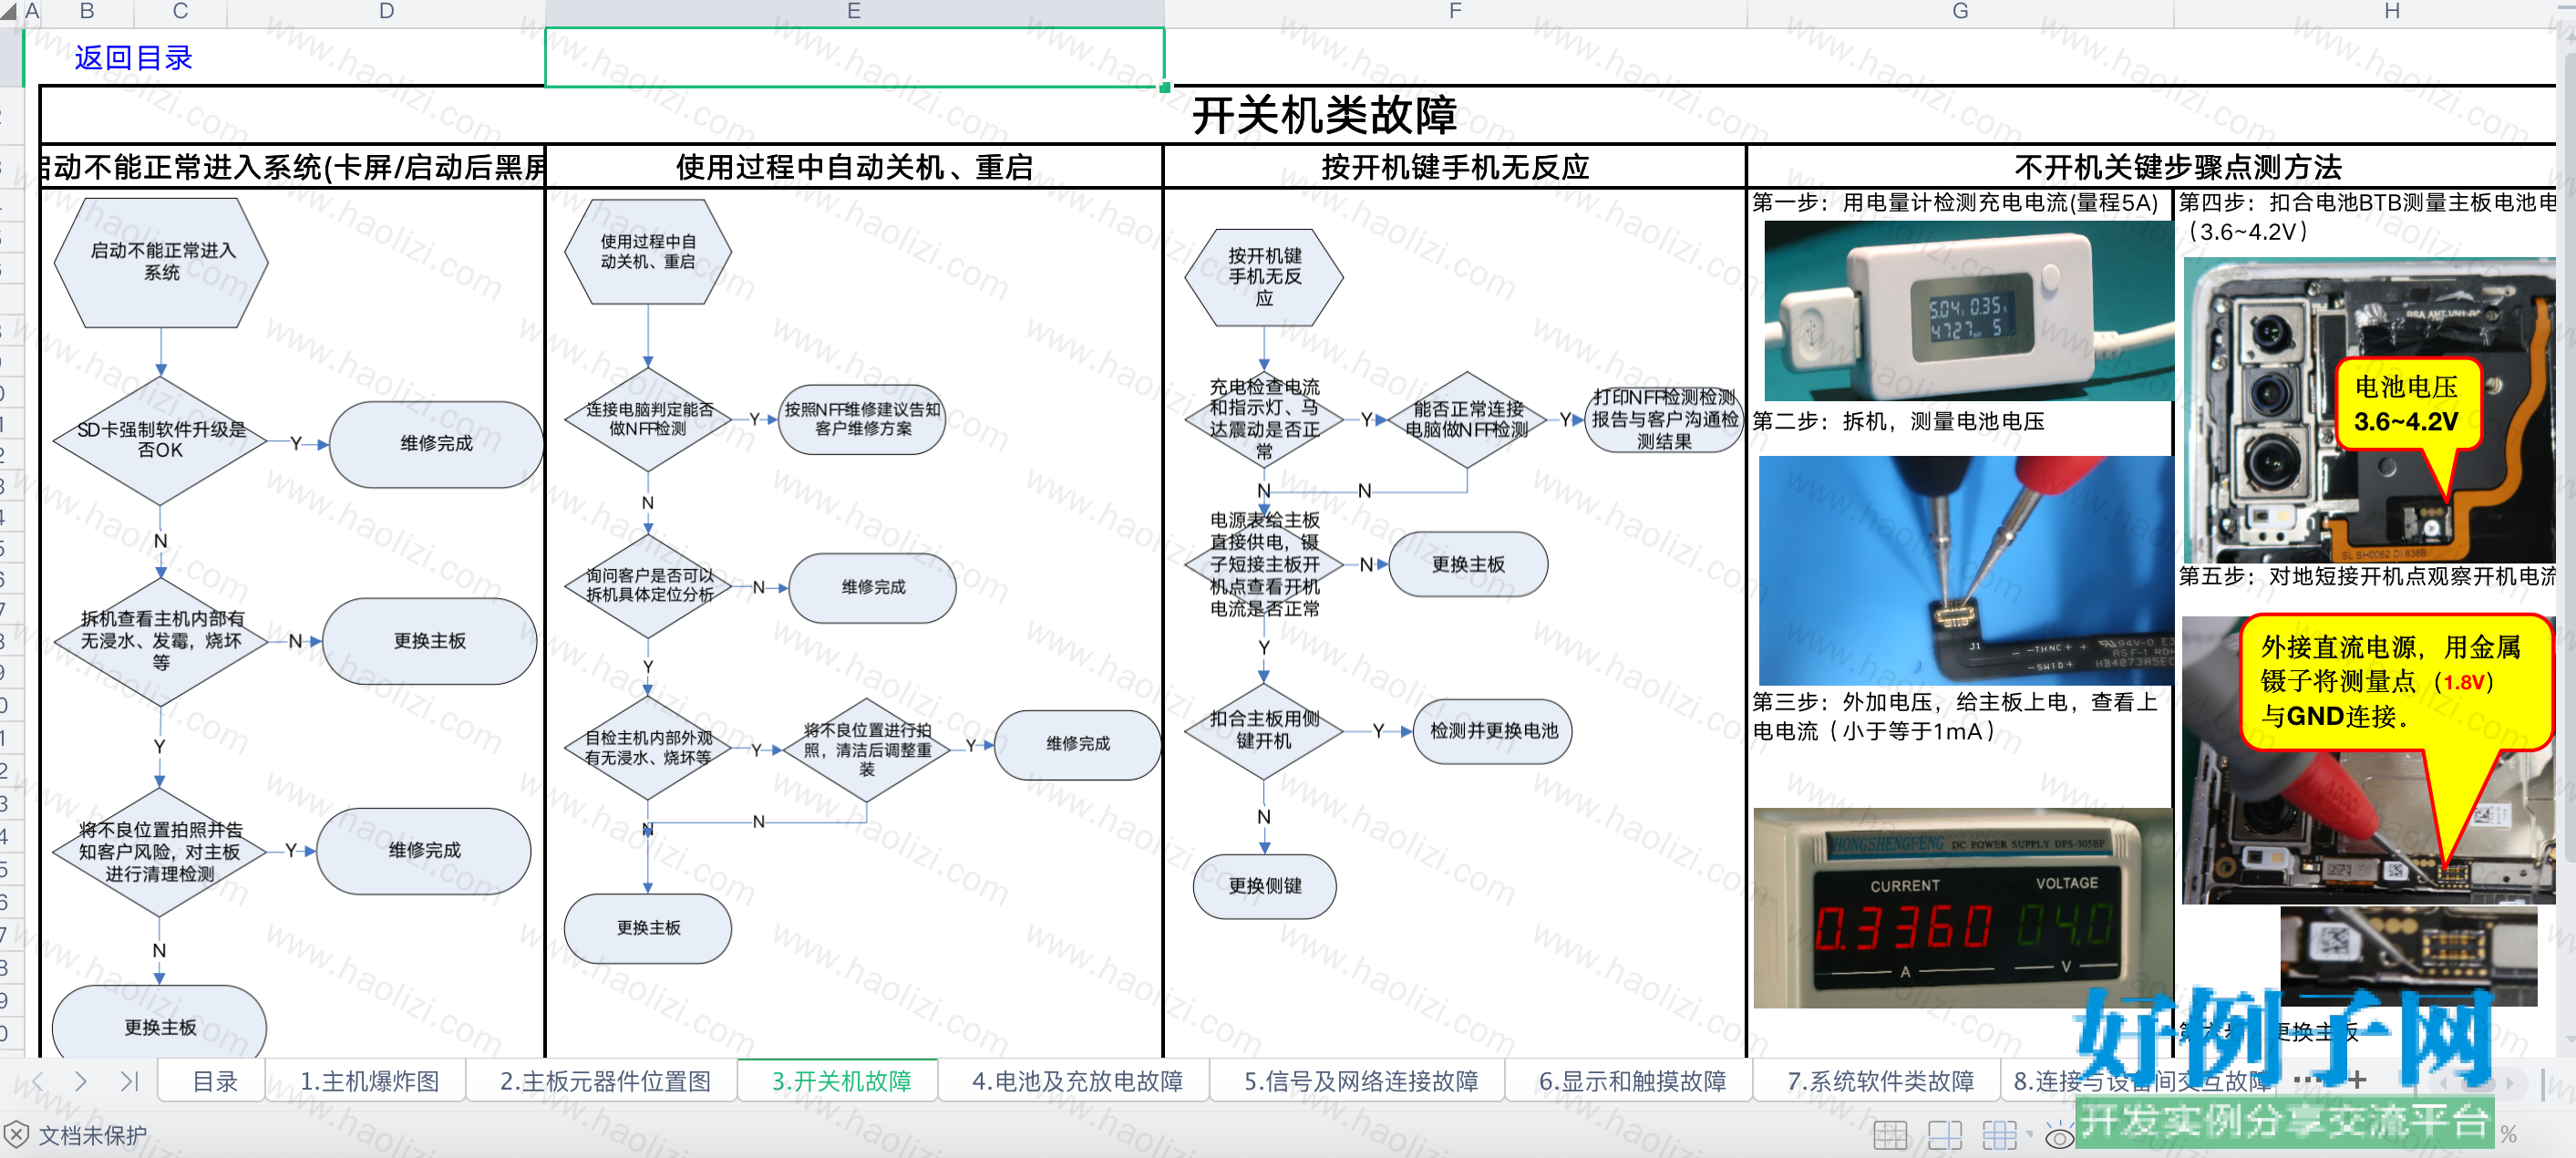This screenshot has width=2576, height=1158.
Task: Open the 1.主机爆炸图 sheet tab
Action: tap(369, 1081)
